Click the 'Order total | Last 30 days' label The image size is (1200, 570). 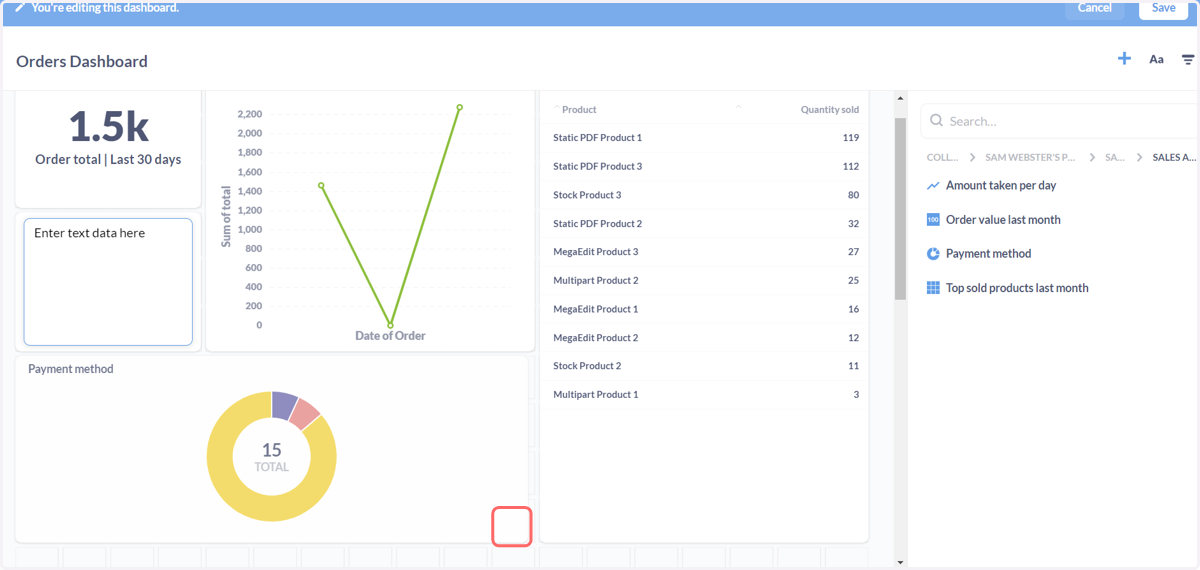(108, 159)
